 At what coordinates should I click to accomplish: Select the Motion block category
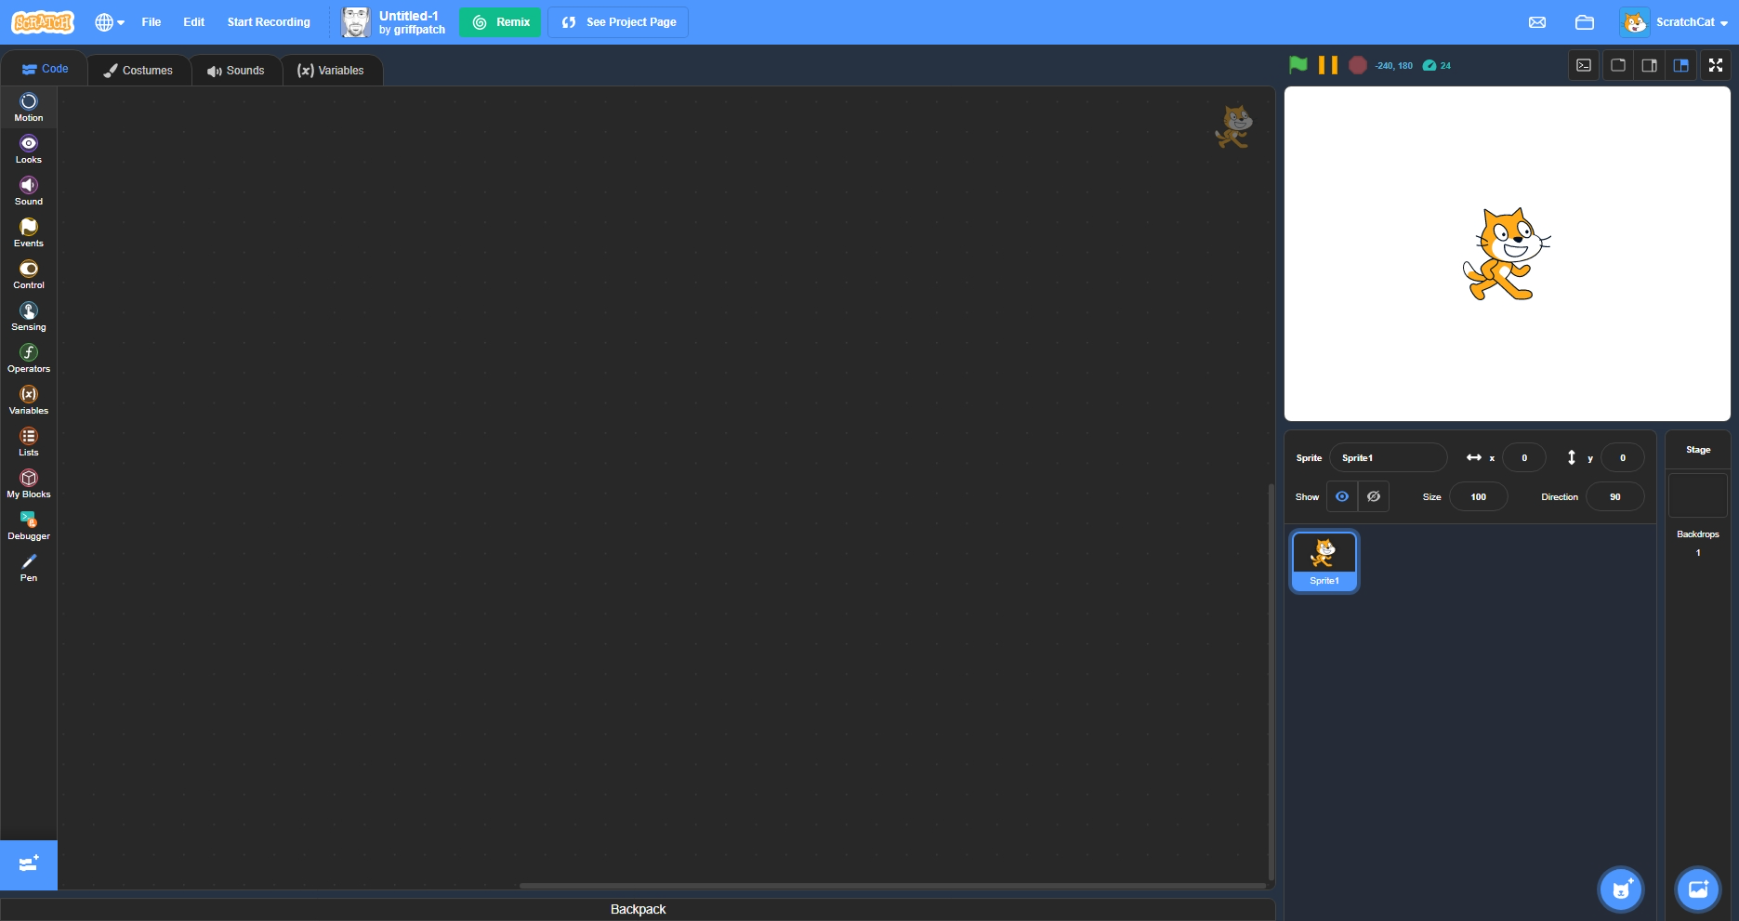click(x=28, y=105)
